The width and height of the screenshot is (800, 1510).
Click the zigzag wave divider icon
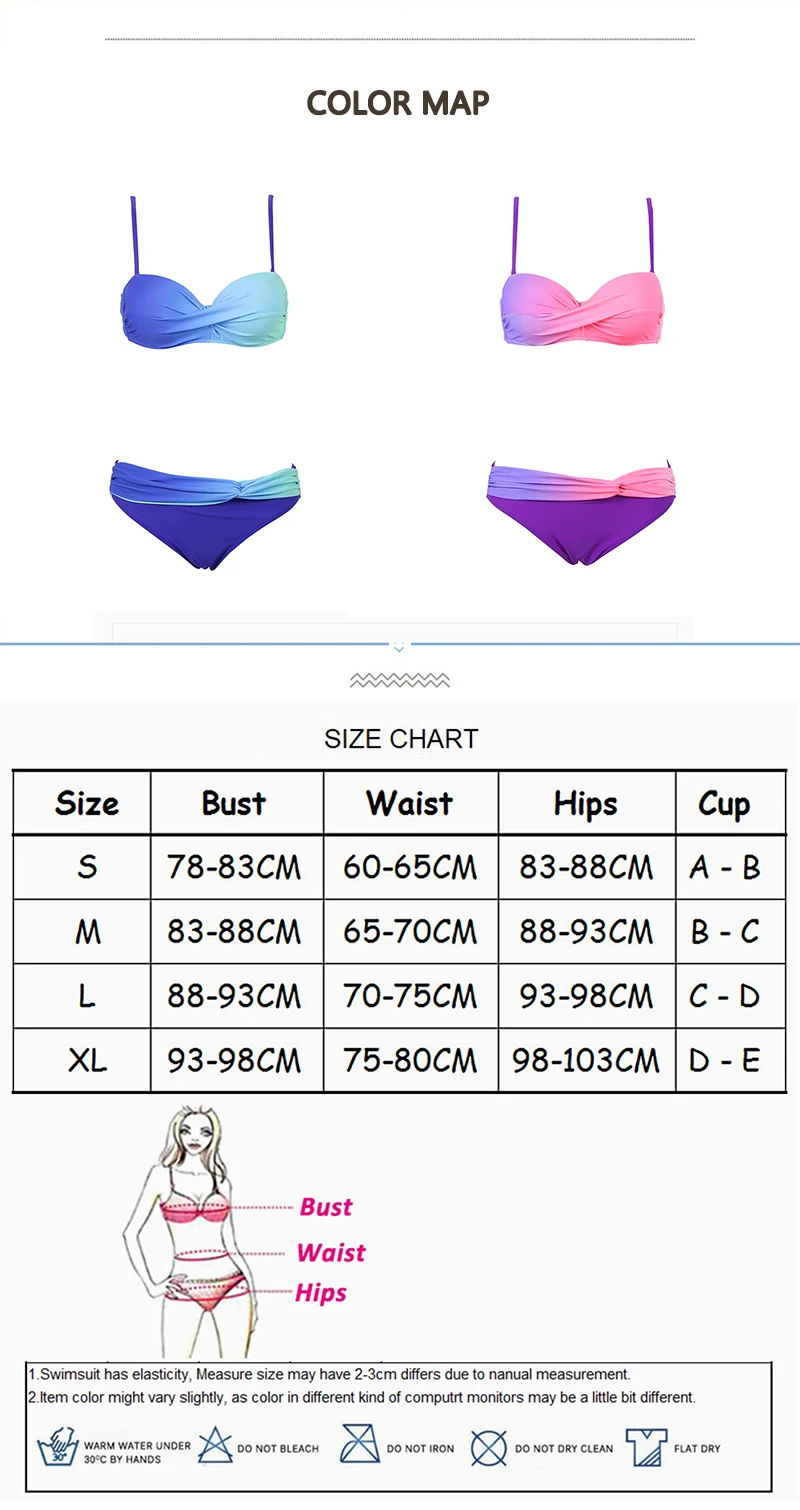pos(399,681)
